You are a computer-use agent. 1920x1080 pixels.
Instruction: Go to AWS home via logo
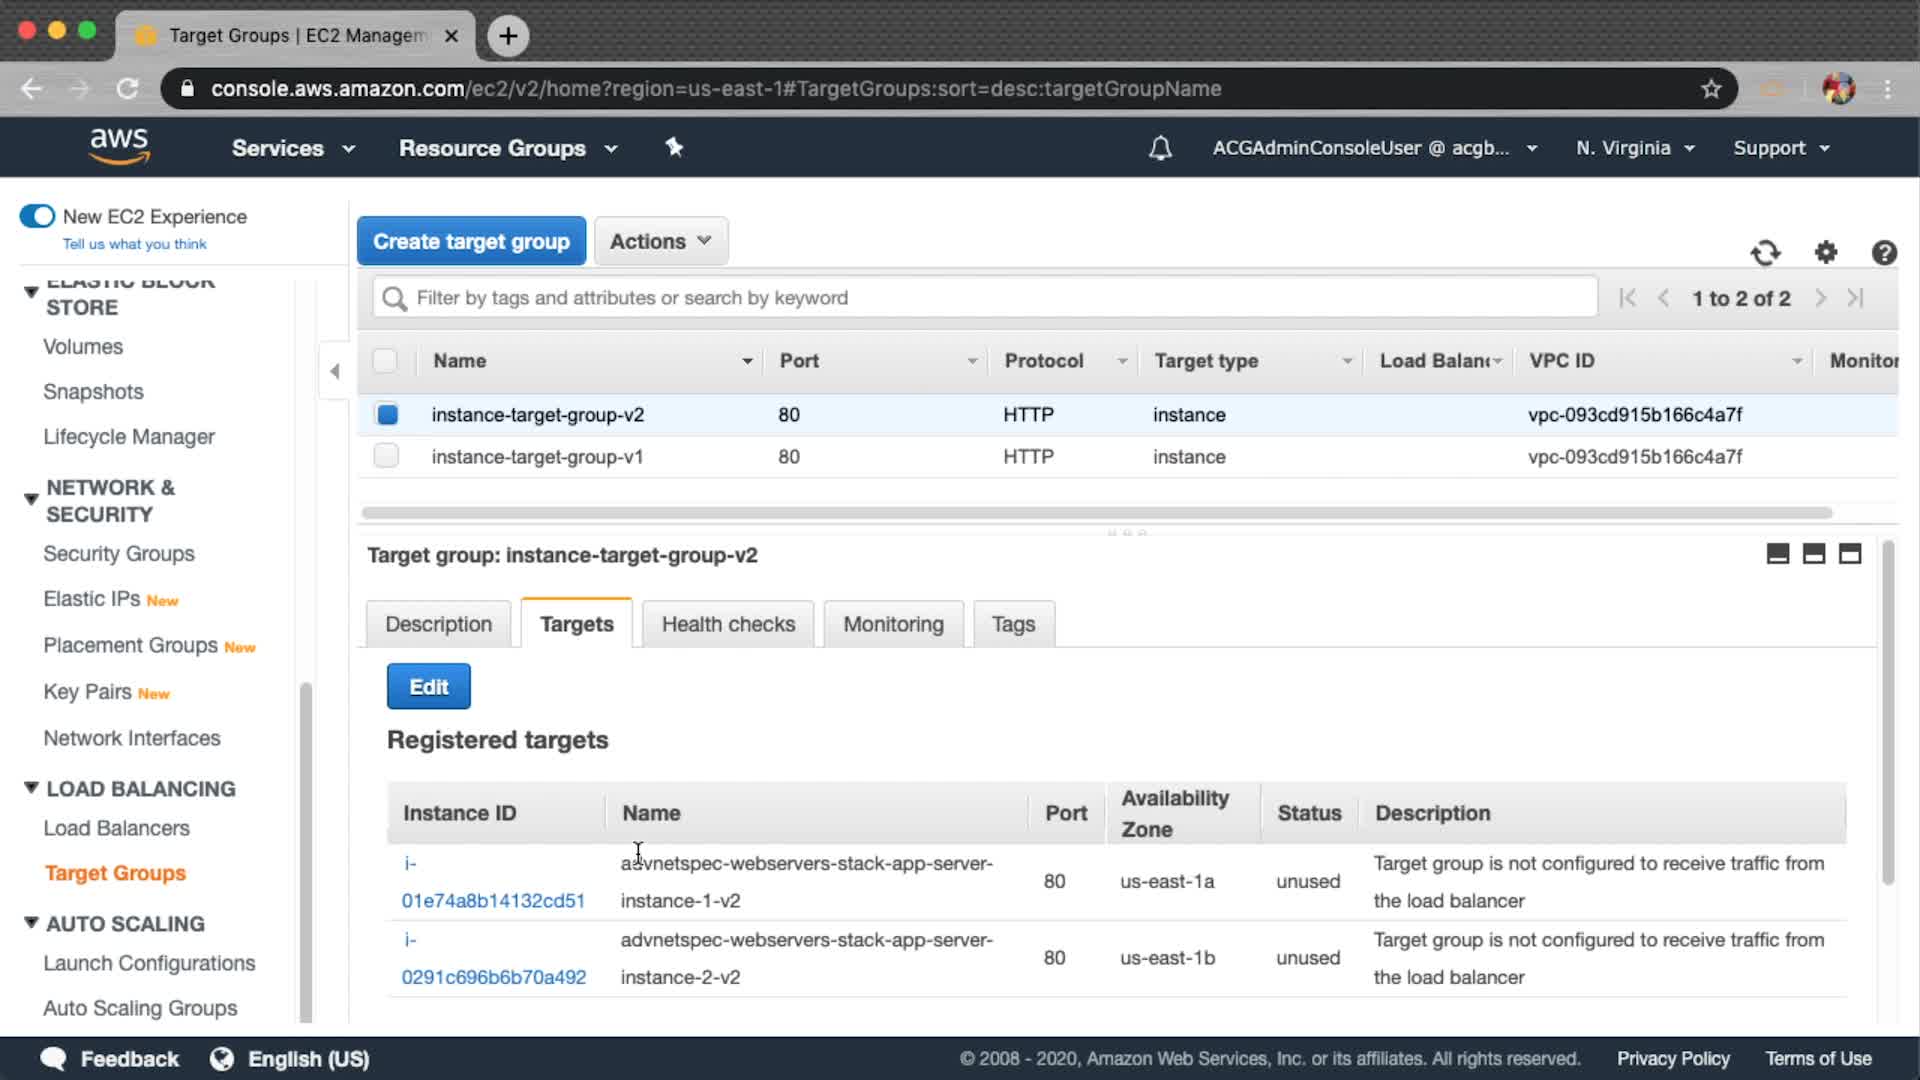[x=119, y=147]
